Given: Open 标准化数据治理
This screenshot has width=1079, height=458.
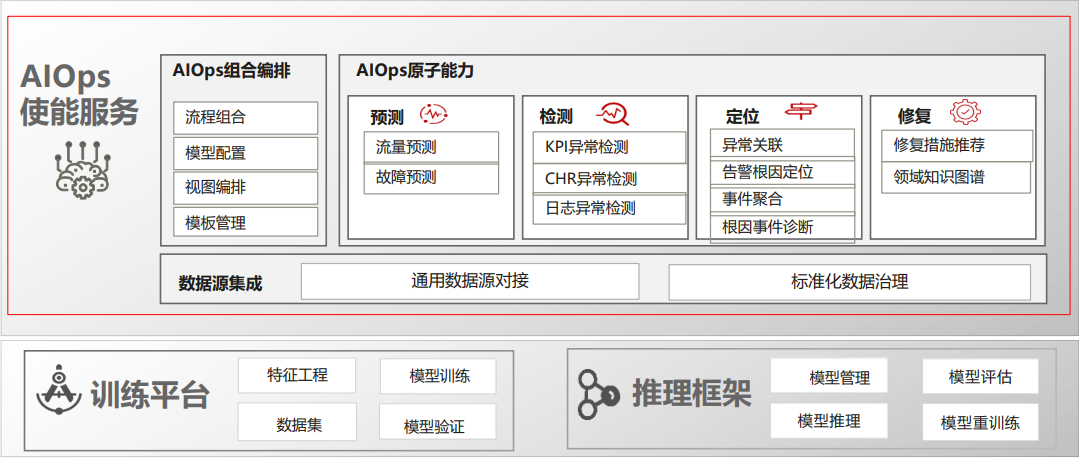Looking at the screenshot, I should click(849, 282).
